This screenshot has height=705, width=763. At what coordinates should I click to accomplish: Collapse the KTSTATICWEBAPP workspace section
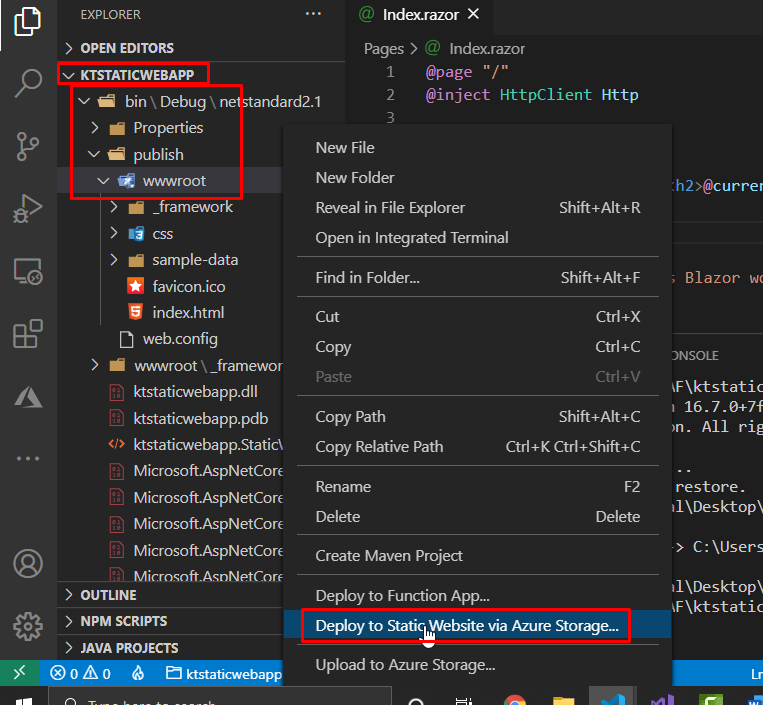[136, 75]
